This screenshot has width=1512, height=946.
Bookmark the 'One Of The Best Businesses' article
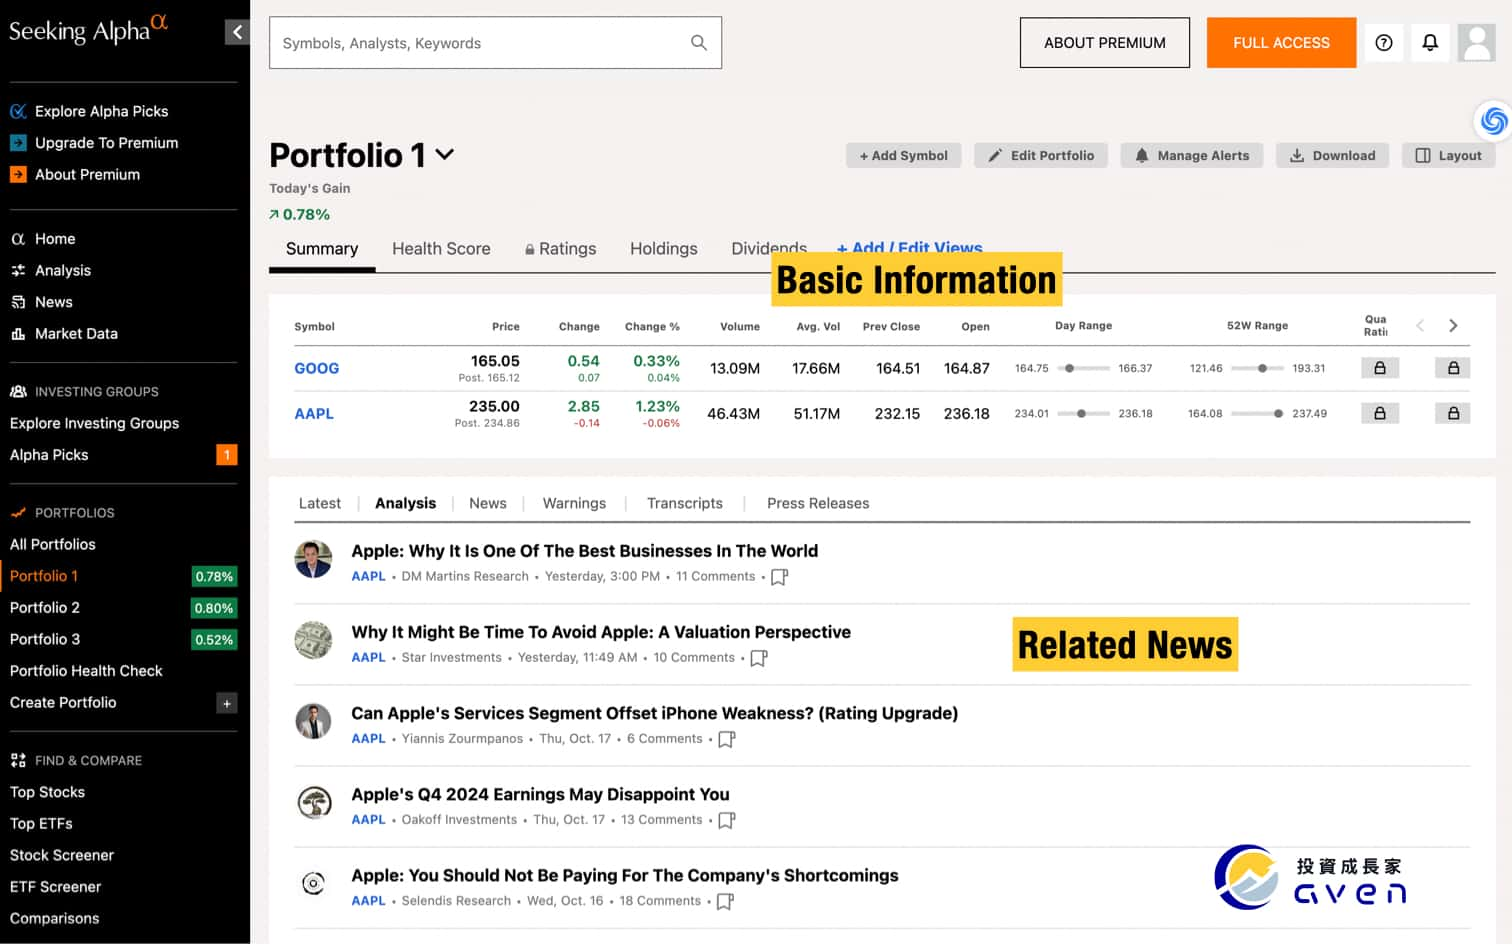[780, 577]
